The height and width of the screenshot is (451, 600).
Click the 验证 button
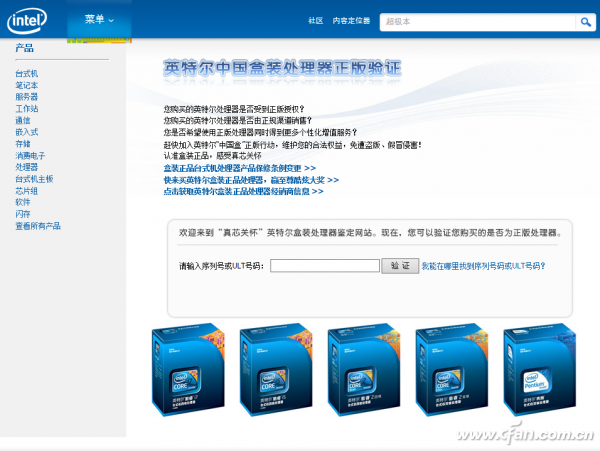click(x=400, y=265)
